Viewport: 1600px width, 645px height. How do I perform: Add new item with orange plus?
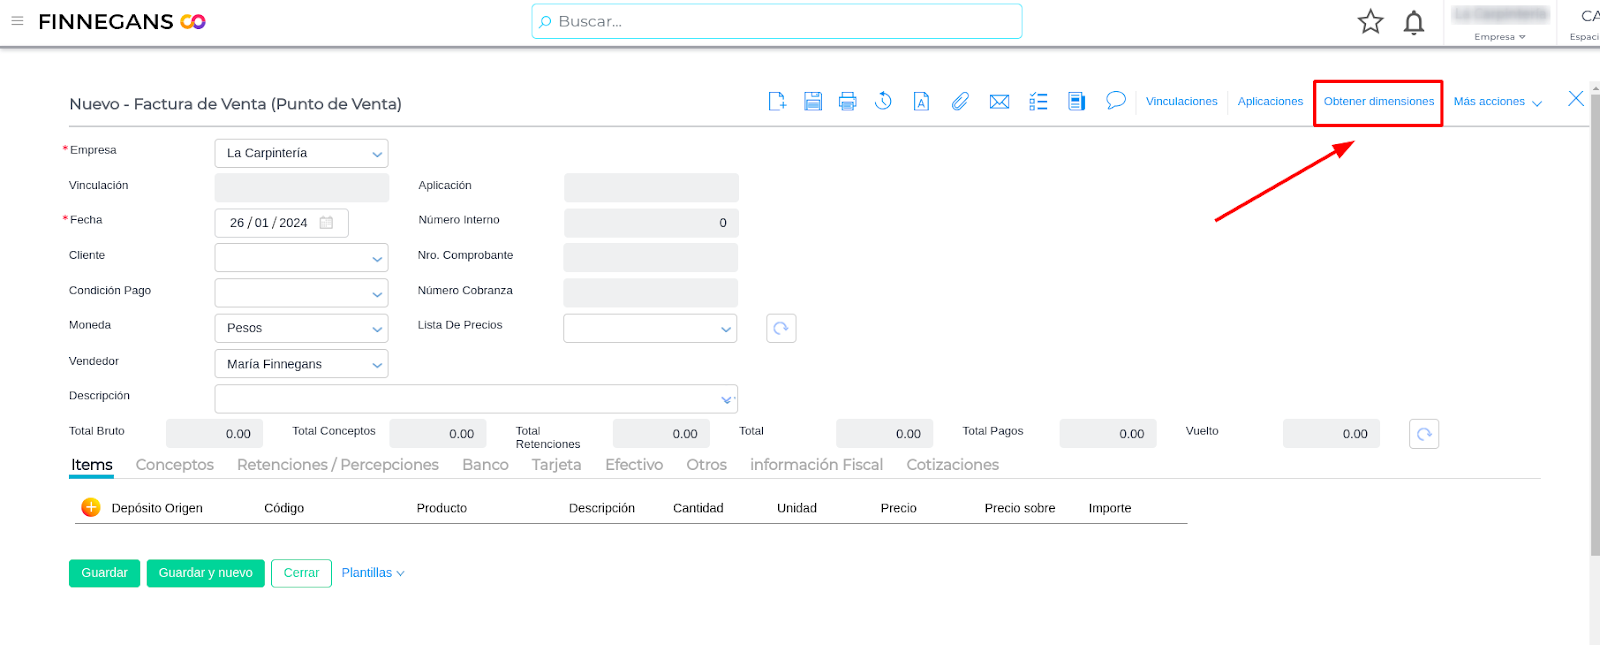[90, 507]
